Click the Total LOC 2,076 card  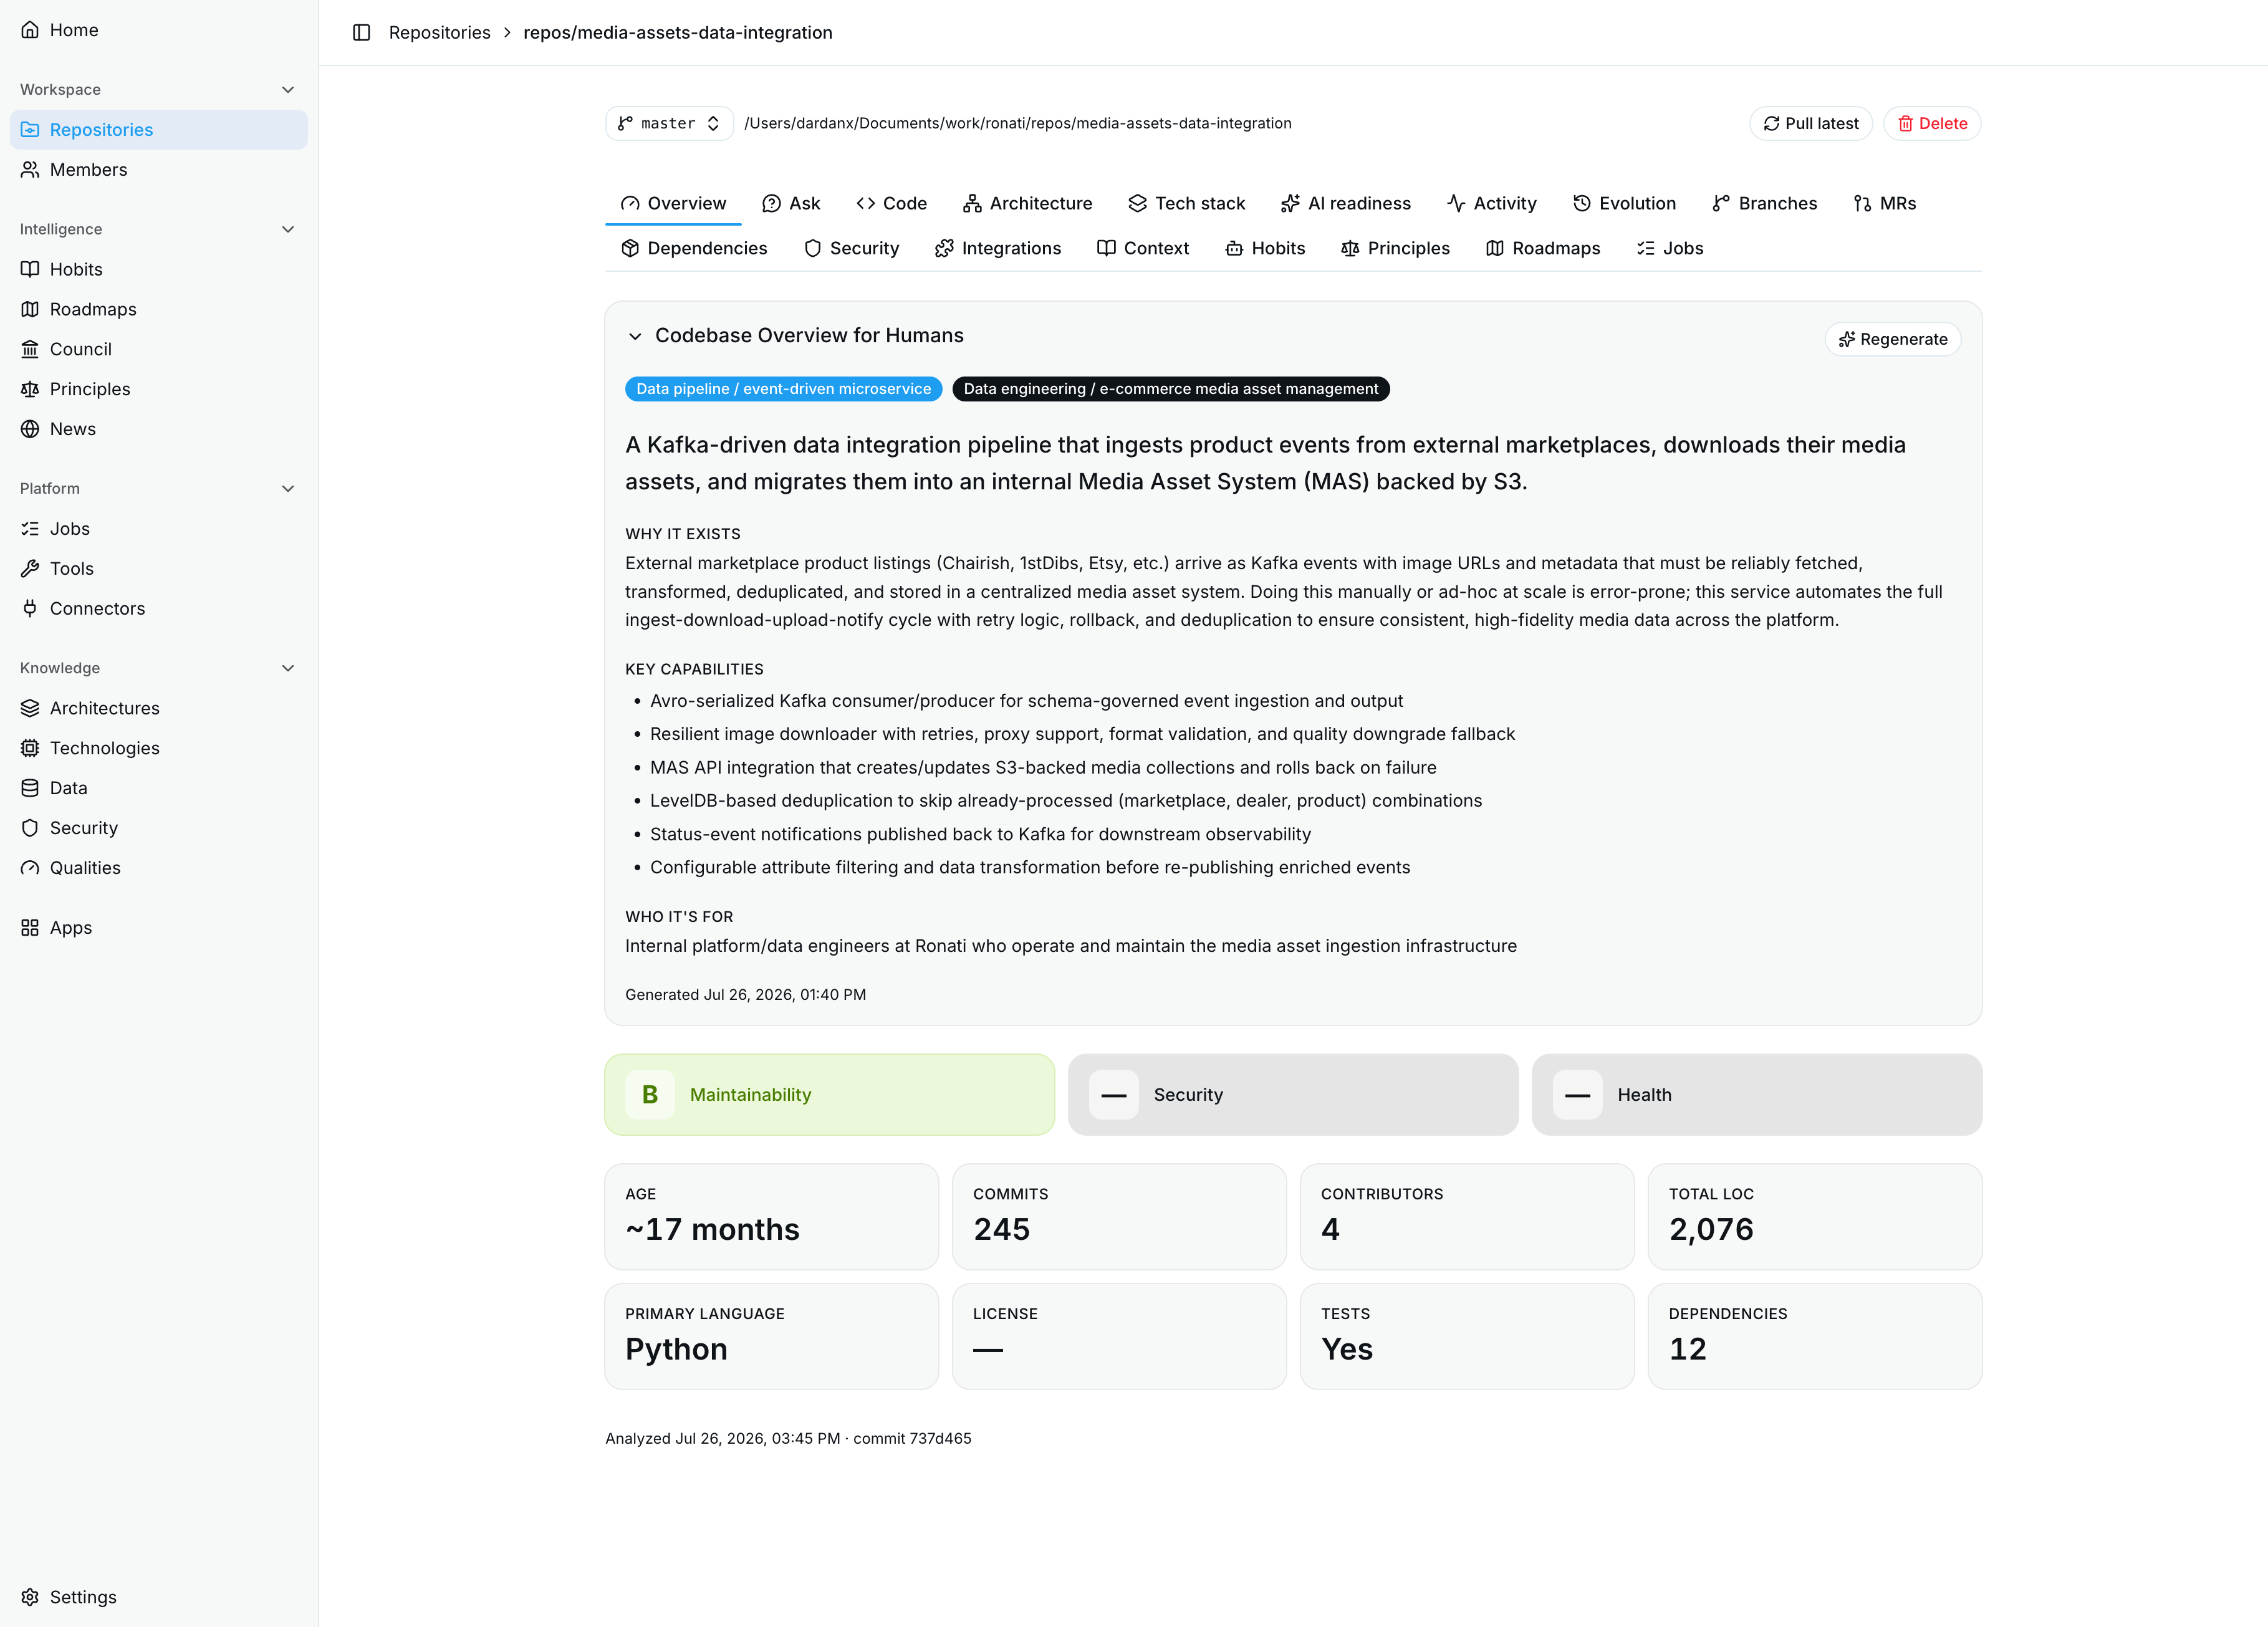[x=1815, y=1216]
